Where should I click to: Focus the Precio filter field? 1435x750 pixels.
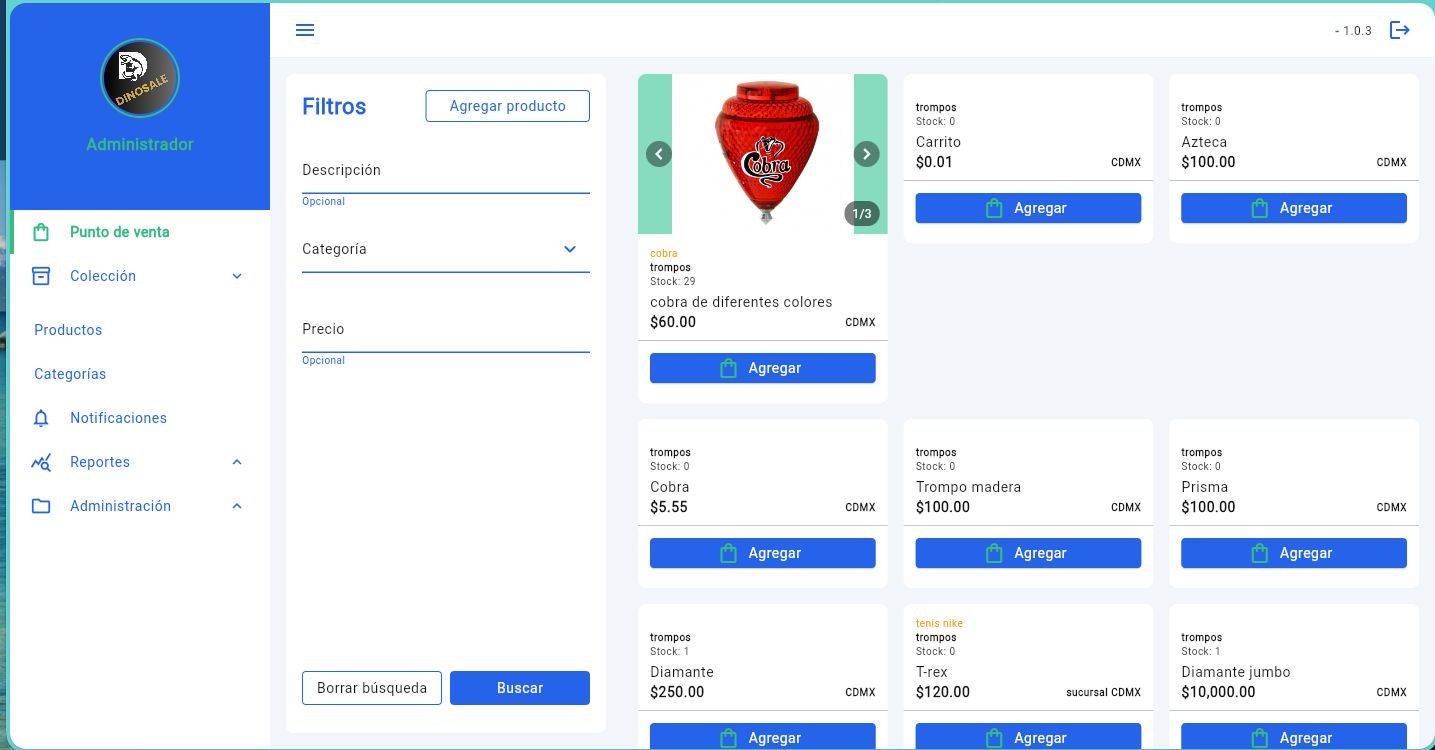point(446,330)
